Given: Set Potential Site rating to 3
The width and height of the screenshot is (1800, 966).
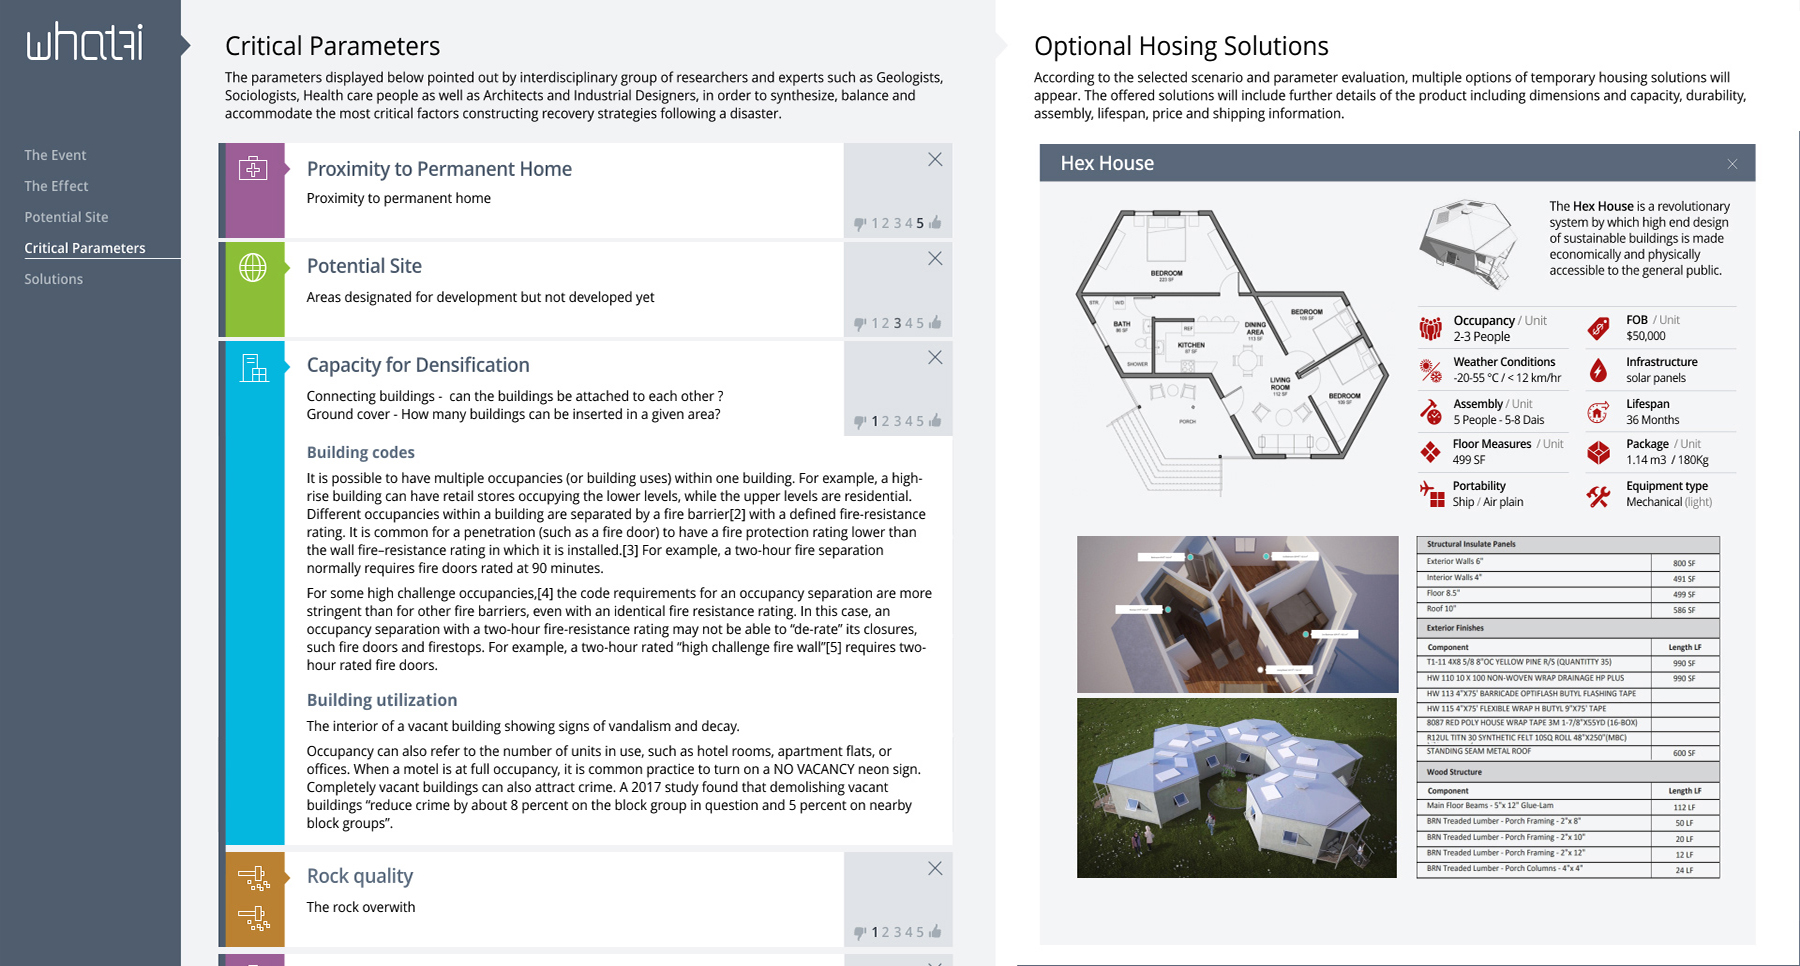Looking at the screenshot, I should [897, 324].
